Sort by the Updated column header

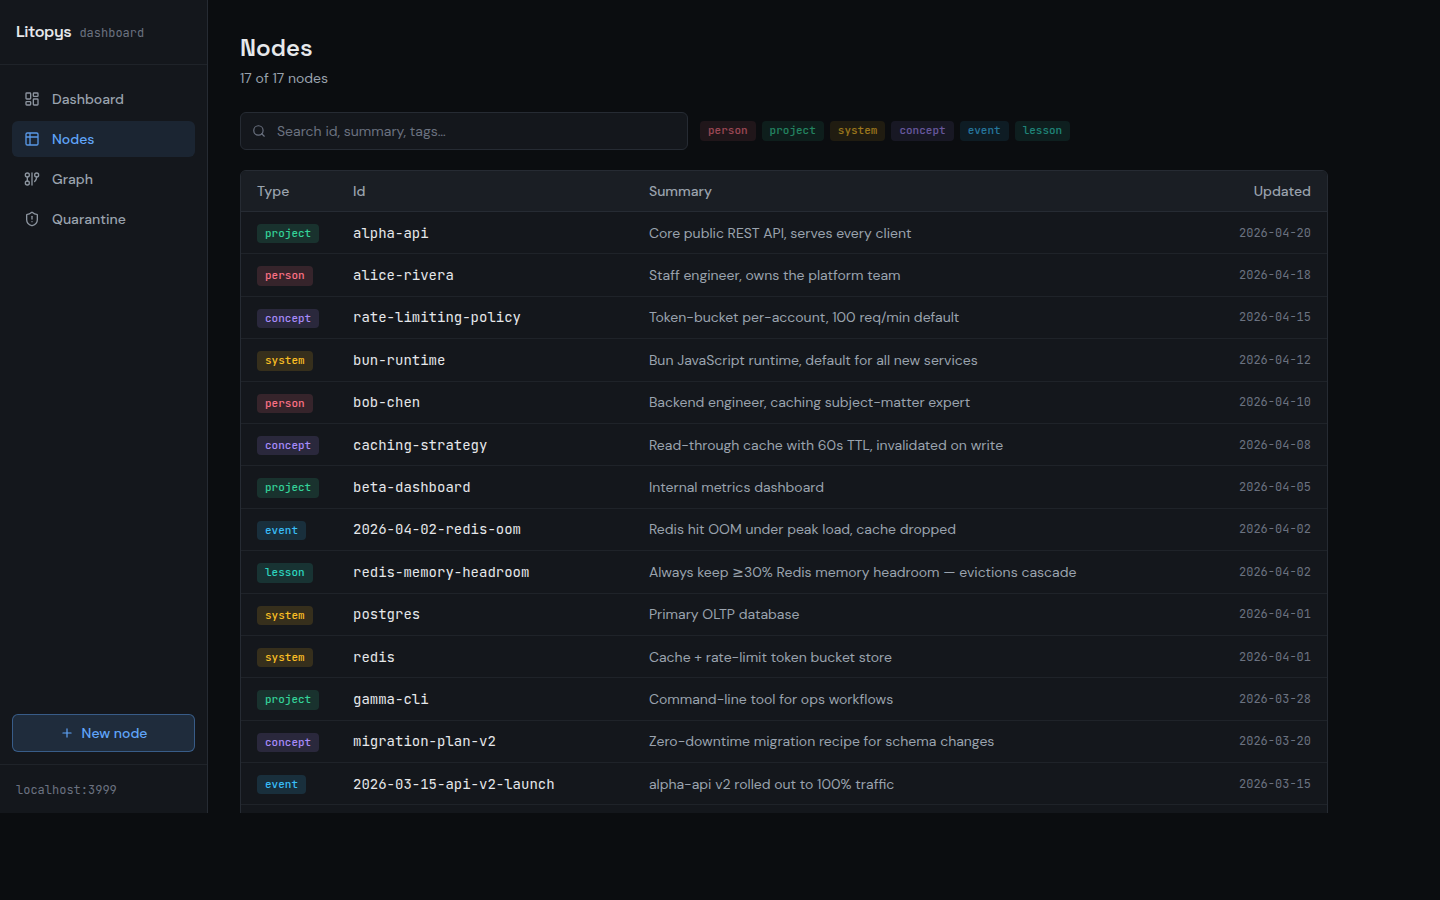pyautogui.click(x=1282, y=191)
